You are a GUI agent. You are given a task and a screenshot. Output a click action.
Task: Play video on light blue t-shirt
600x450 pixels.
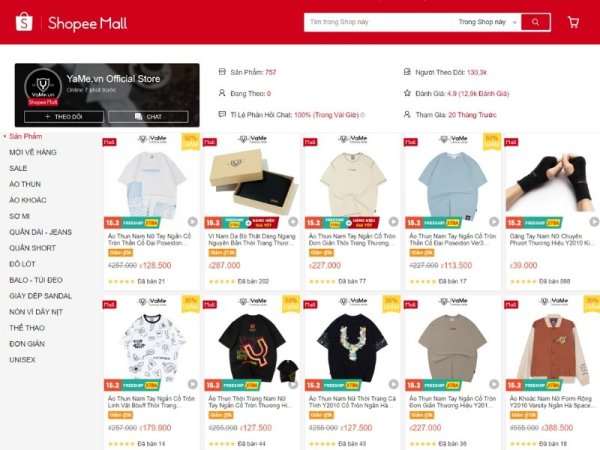pyautogui.click(x=494, y=222)
